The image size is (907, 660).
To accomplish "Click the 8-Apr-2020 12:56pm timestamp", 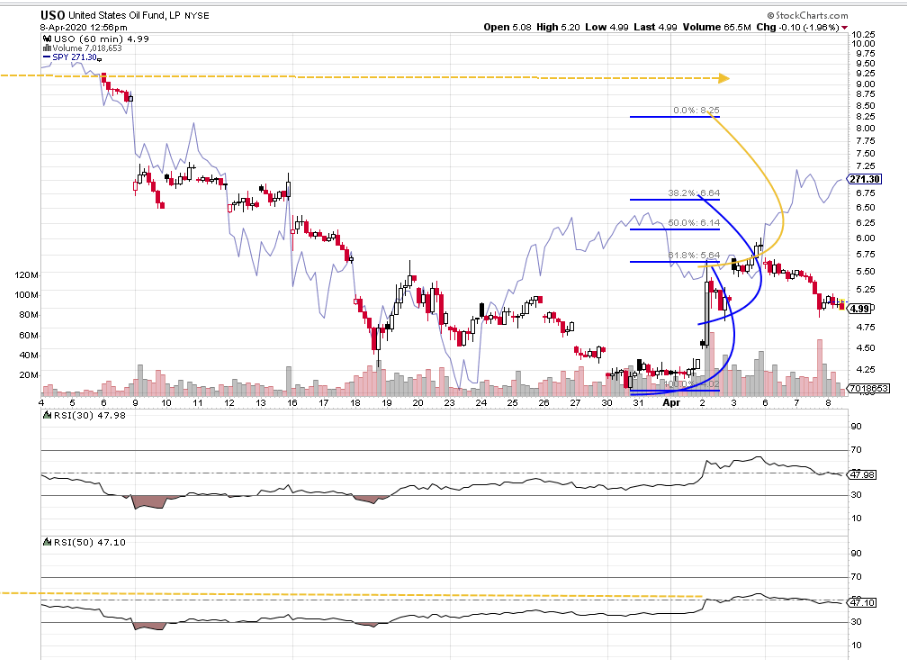I will (83, 27).
